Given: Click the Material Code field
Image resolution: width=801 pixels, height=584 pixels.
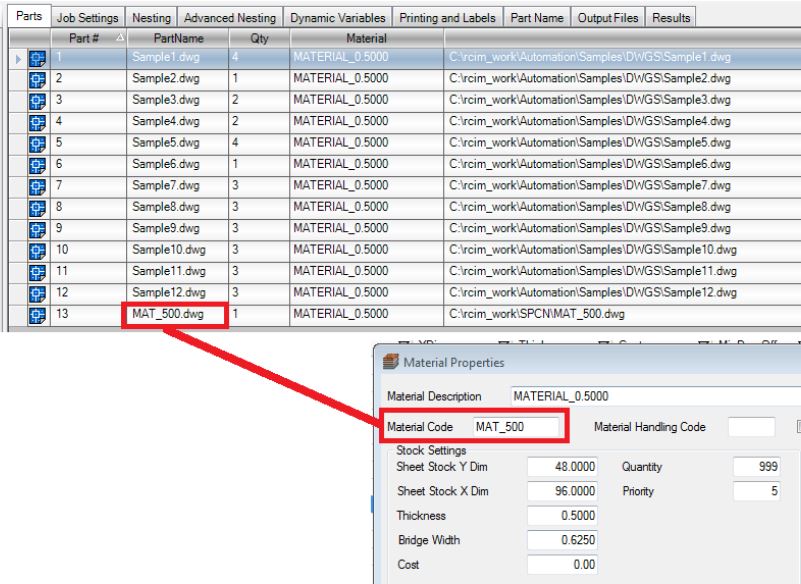Looking at the screenshot, I should (515, 427).
